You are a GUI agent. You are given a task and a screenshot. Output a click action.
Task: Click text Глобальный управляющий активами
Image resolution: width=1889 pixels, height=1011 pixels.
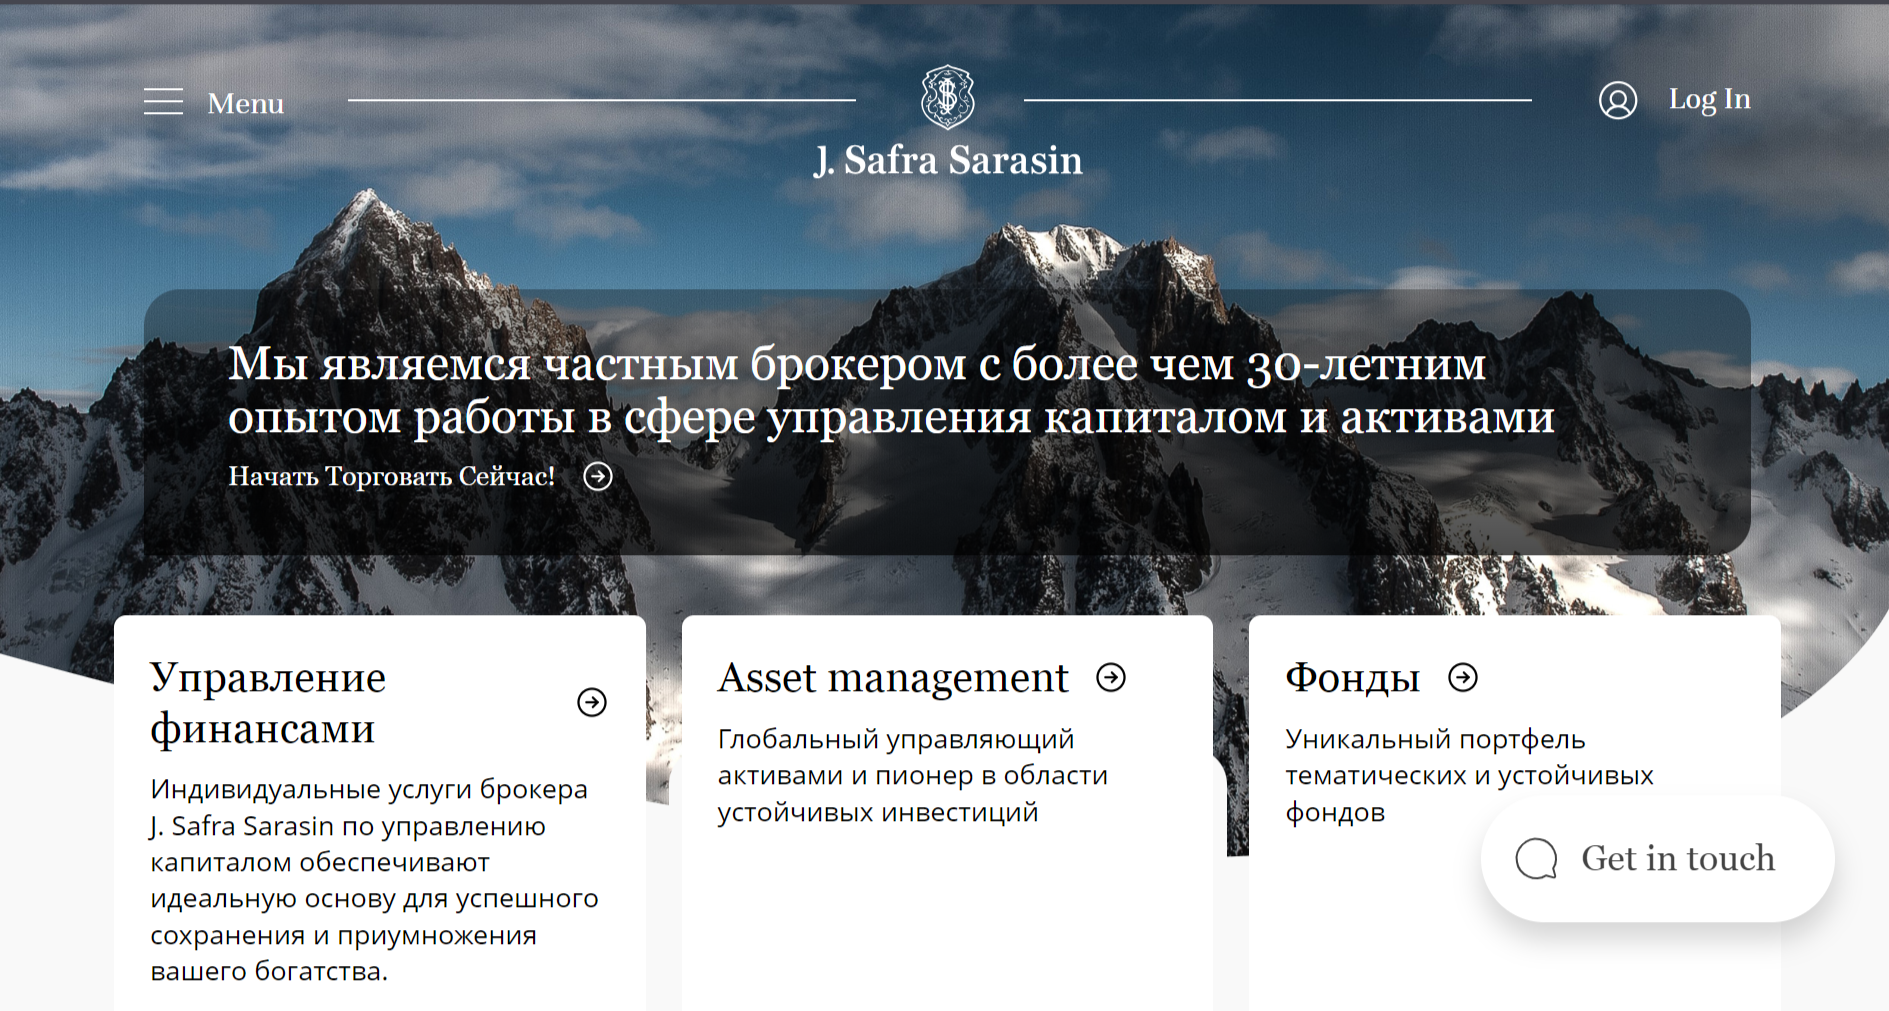coord(912,775)
